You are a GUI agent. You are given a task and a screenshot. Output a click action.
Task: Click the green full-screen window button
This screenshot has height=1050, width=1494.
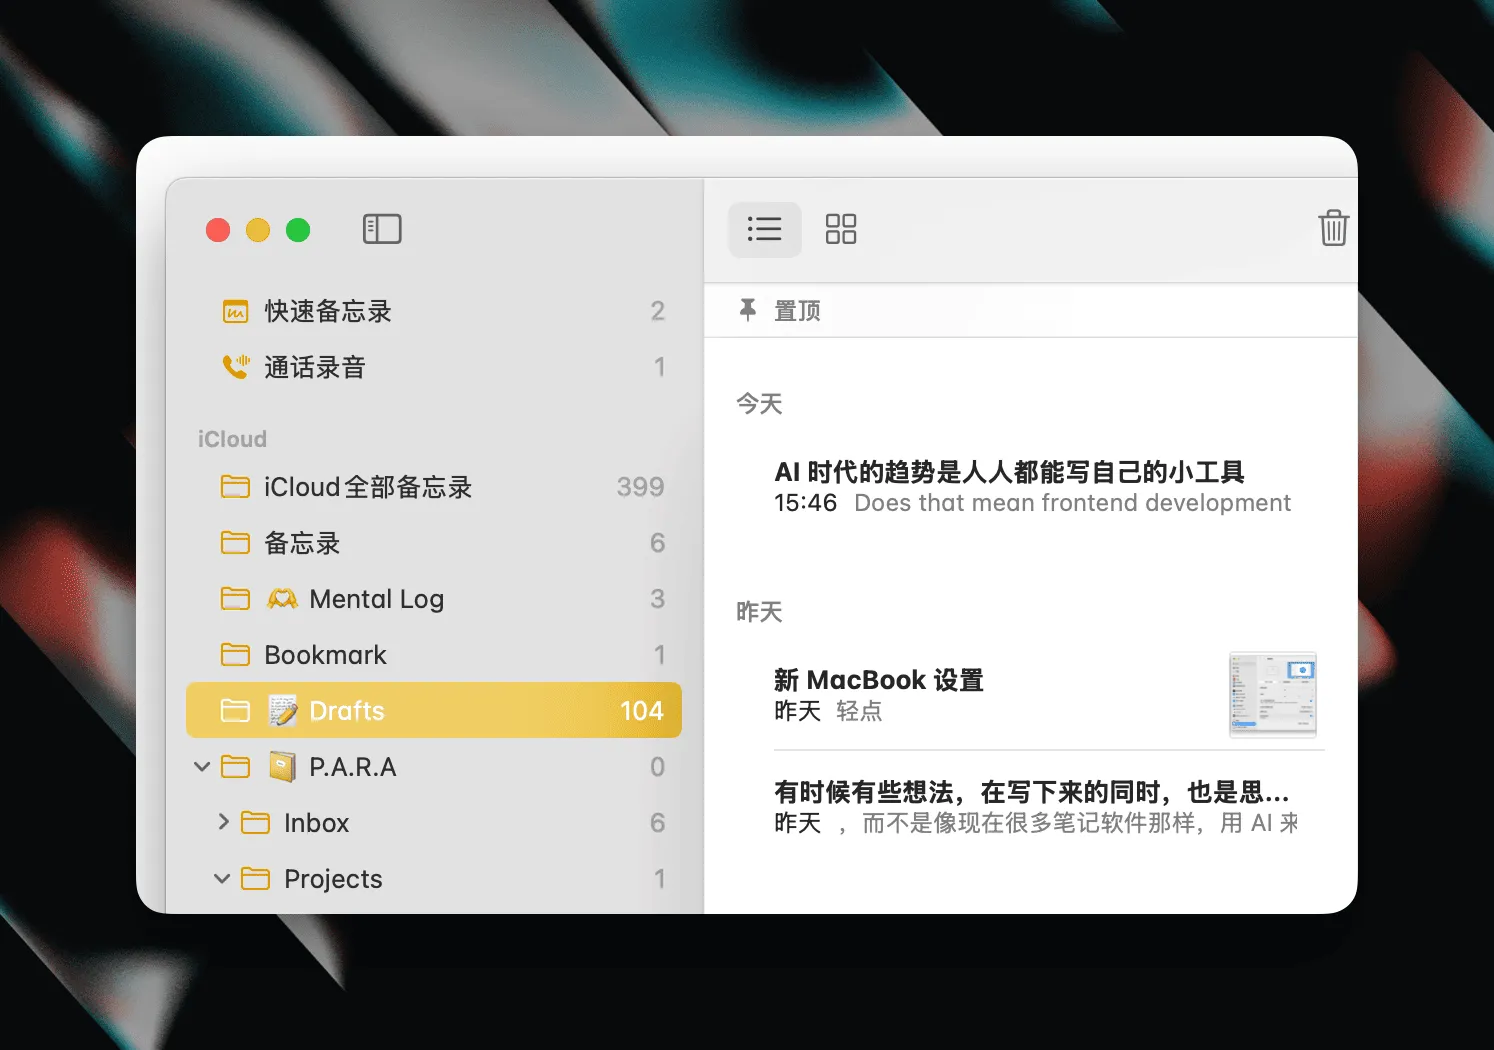(298, 230)
